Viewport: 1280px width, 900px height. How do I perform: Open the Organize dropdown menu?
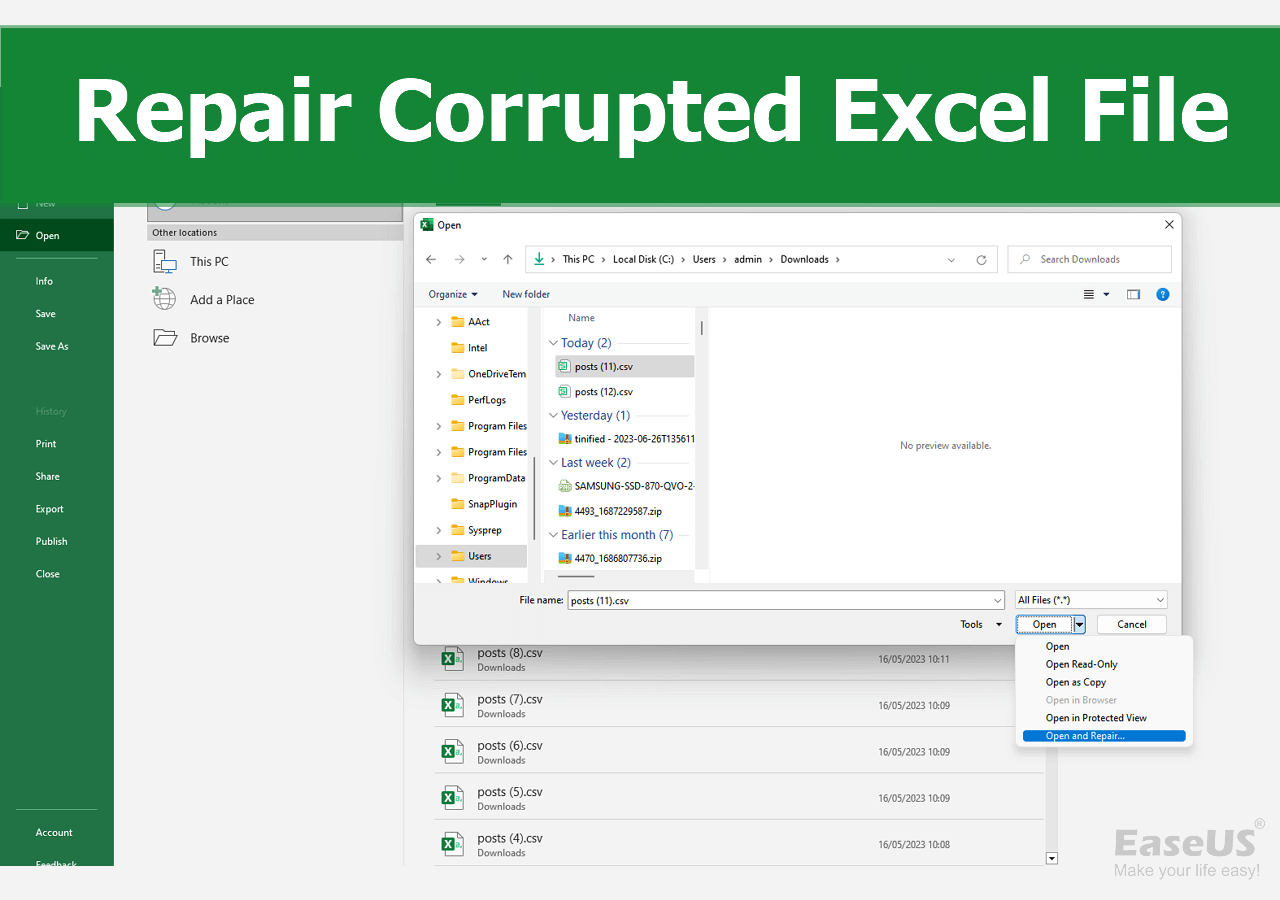(x=453, y=294)
